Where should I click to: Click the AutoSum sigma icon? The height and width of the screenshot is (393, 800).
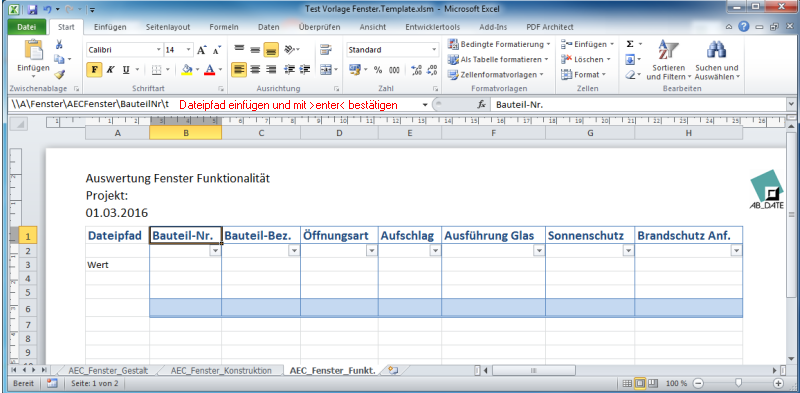coord(630,44)
